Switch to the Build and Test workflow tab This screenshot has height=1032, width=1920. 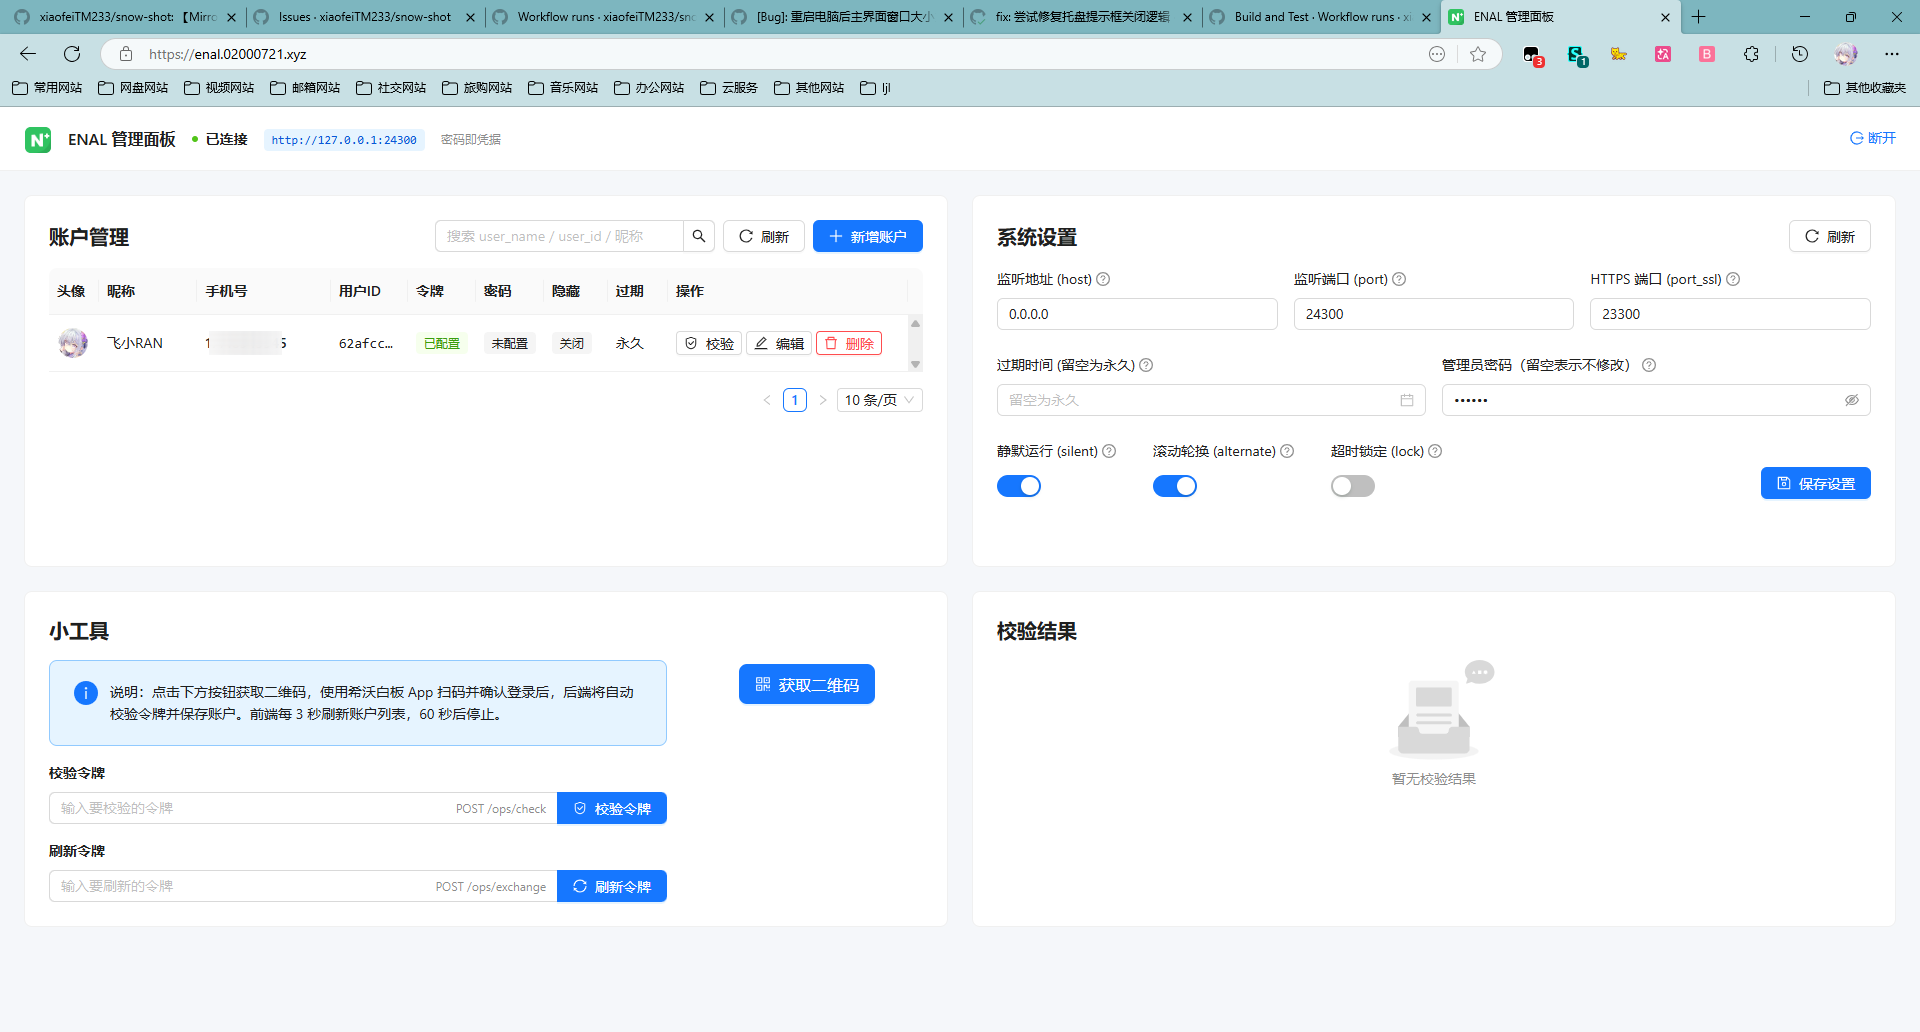point(1321,17)
